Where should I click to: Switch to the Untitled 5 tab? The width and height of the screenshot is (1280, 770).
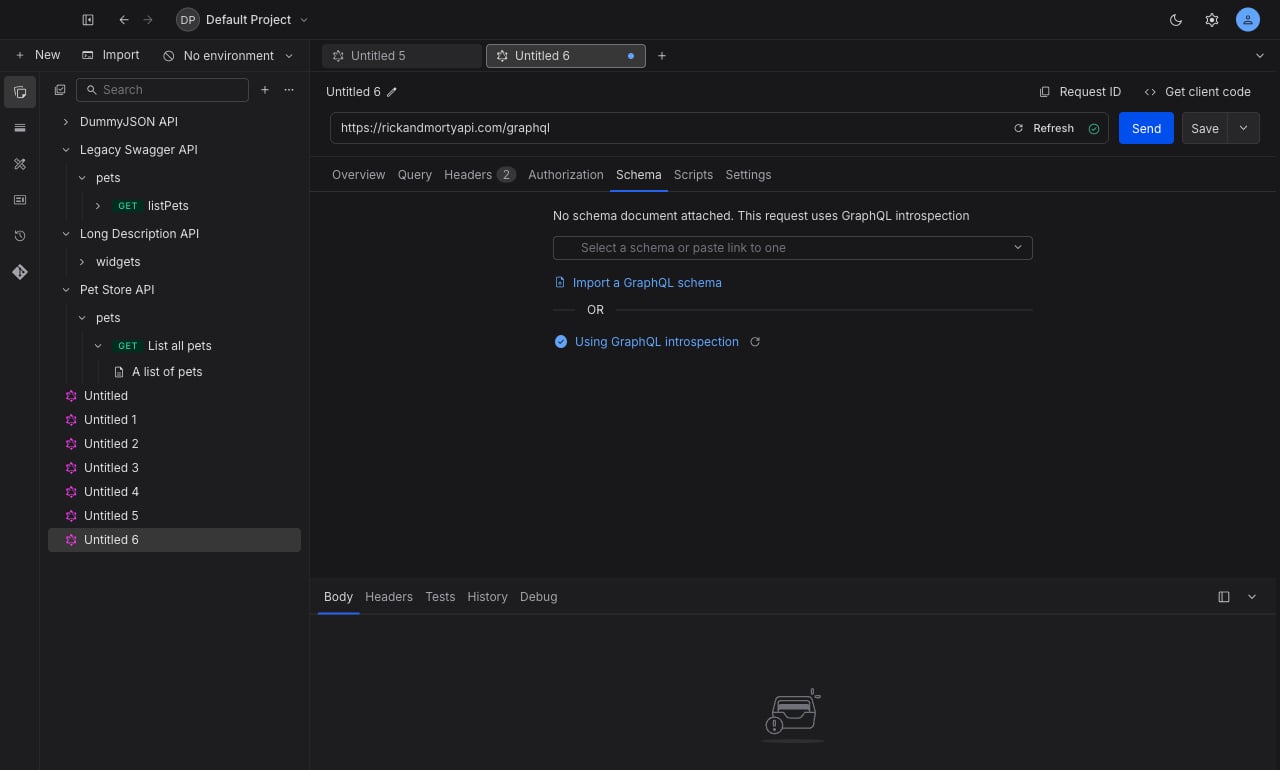402,56
